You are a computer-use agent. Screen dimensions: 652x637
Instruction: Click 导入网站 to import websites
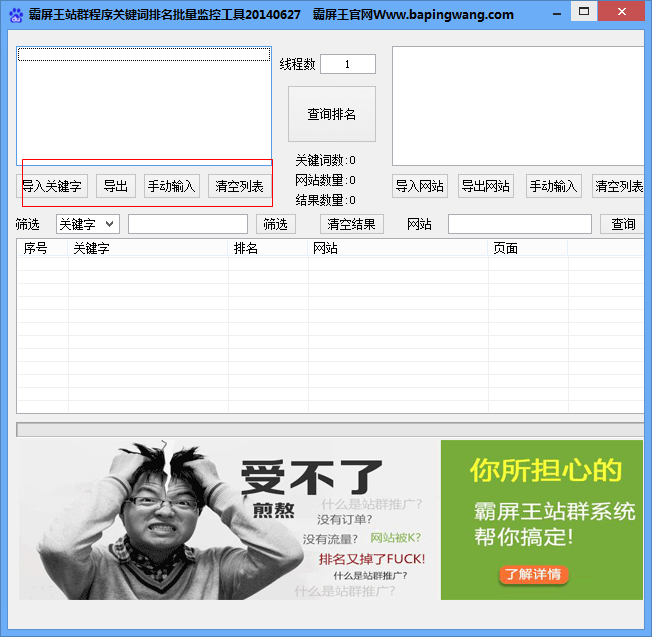(420, 186)
